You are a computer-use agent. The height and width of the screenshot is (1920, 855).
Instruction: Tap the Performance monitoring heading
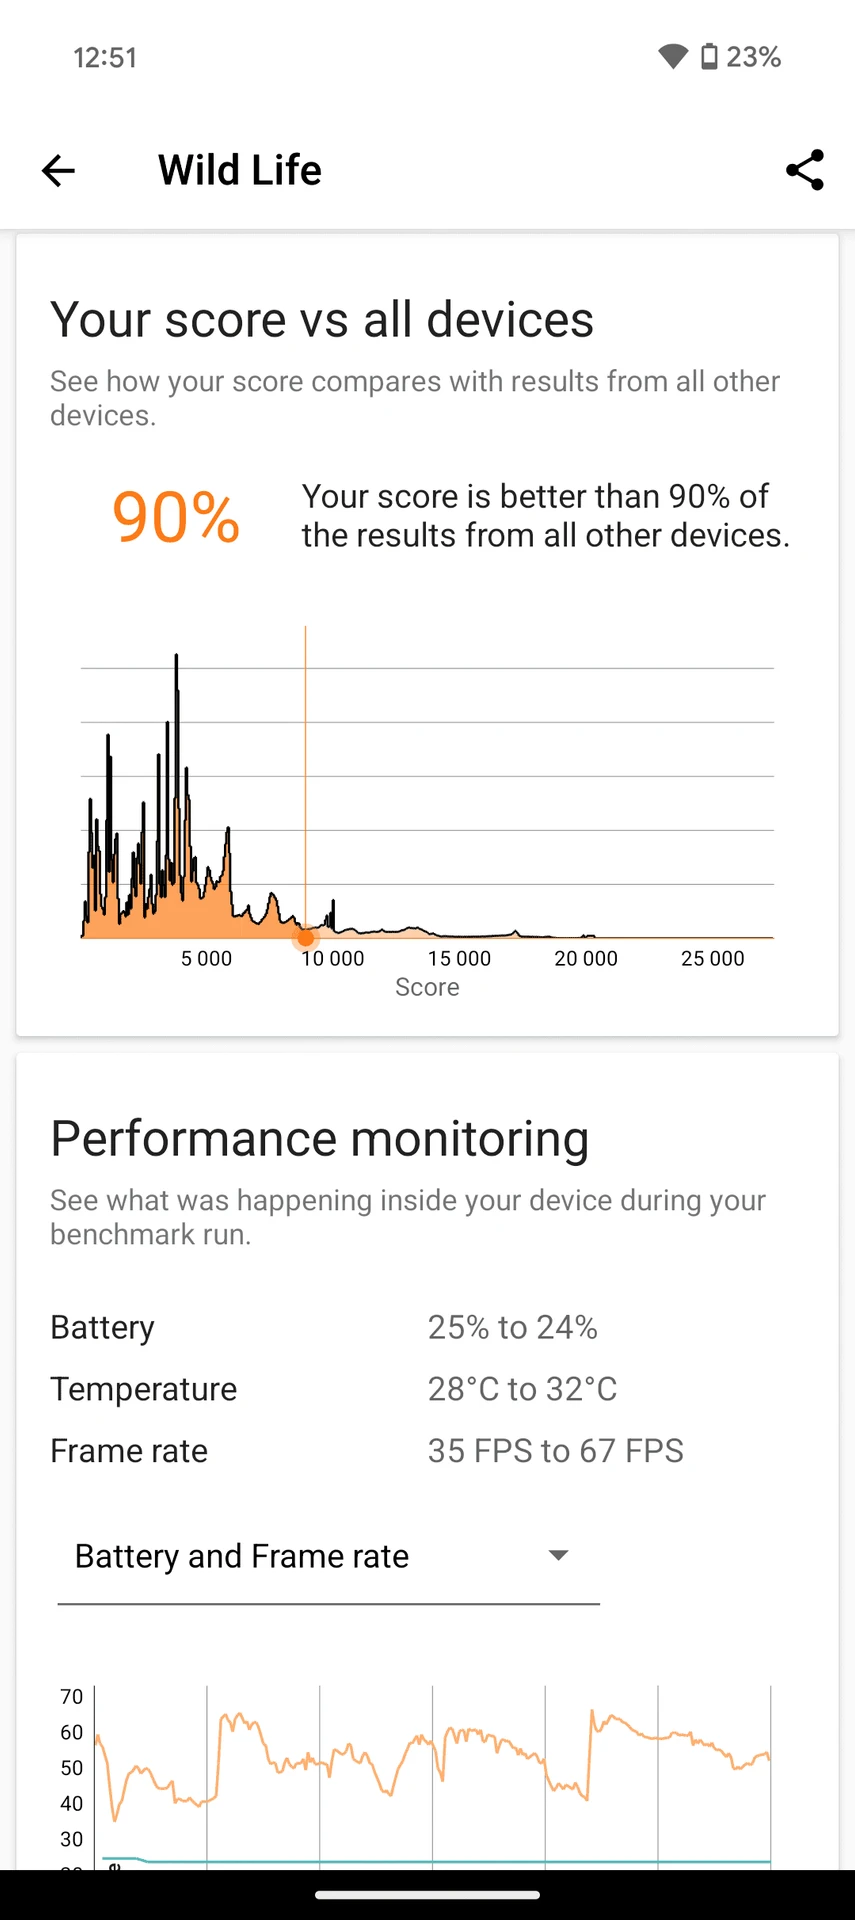[320, 1139]
